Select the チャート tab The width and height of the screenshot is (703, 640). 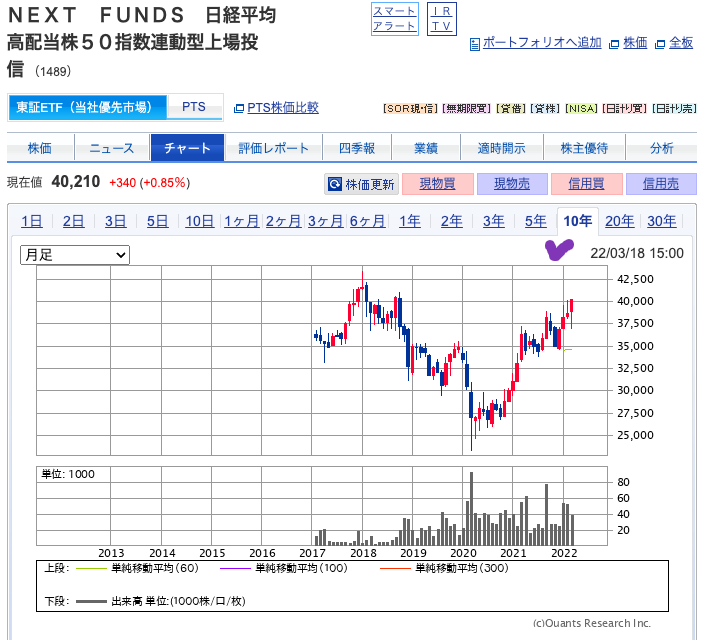187,148
